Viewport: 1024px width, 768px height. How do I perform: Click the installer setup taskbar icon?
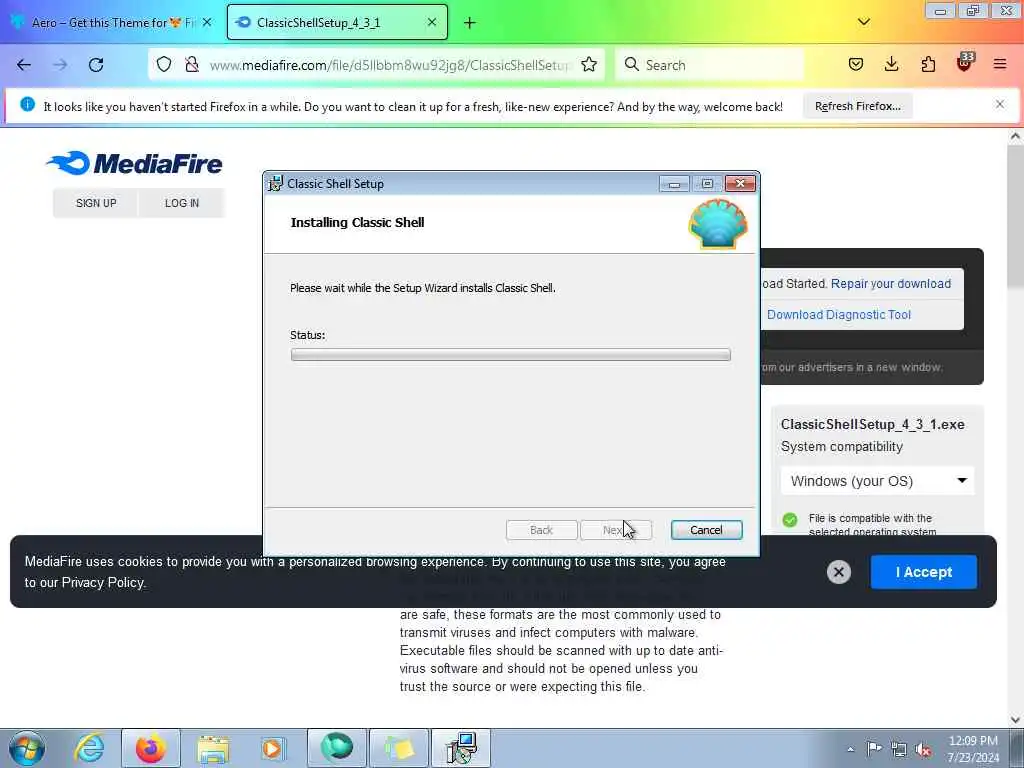point(461,748)
